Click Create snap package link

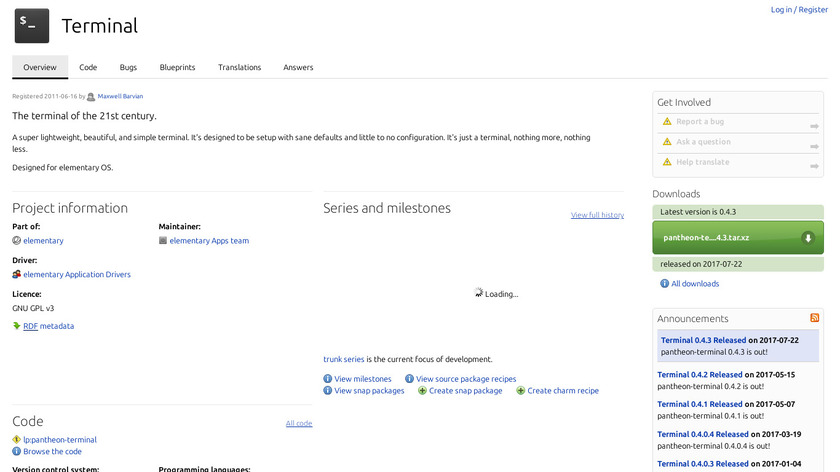pyautogui.click(x=466, y=391)
